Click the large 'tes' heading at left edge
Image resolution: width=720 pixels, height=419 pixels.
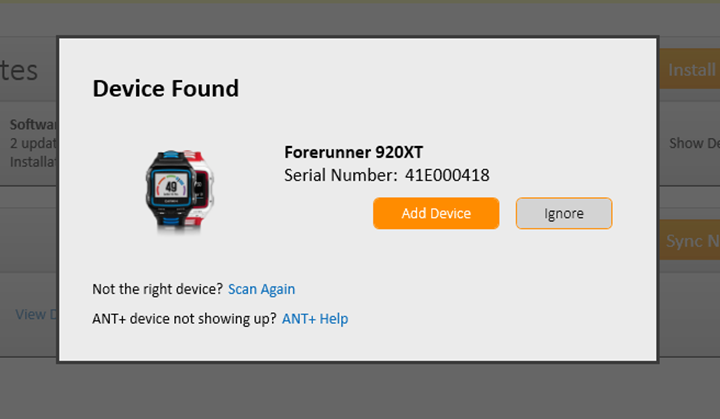(19, 71)
